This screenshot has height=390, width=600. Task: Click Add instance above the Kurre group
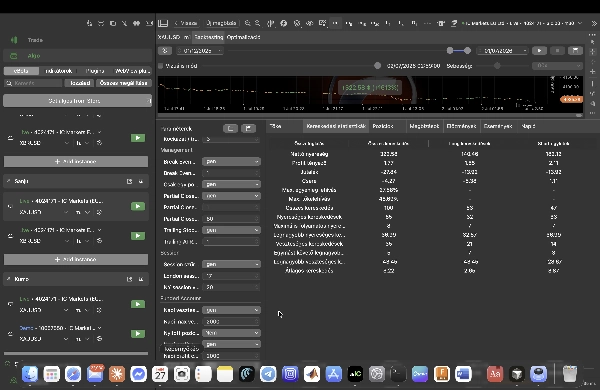click(76, 259)
